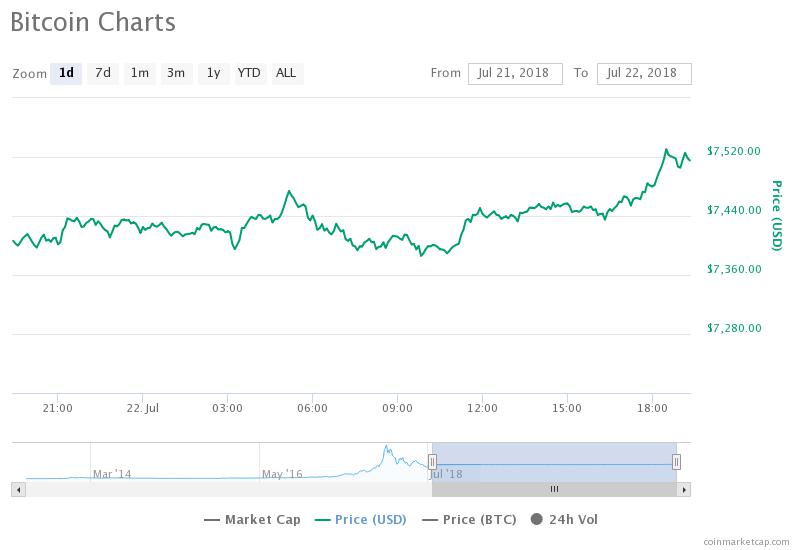Select the 1d zoom range
The height and width of the screenshot is (550, 800).
click(66, 73)
